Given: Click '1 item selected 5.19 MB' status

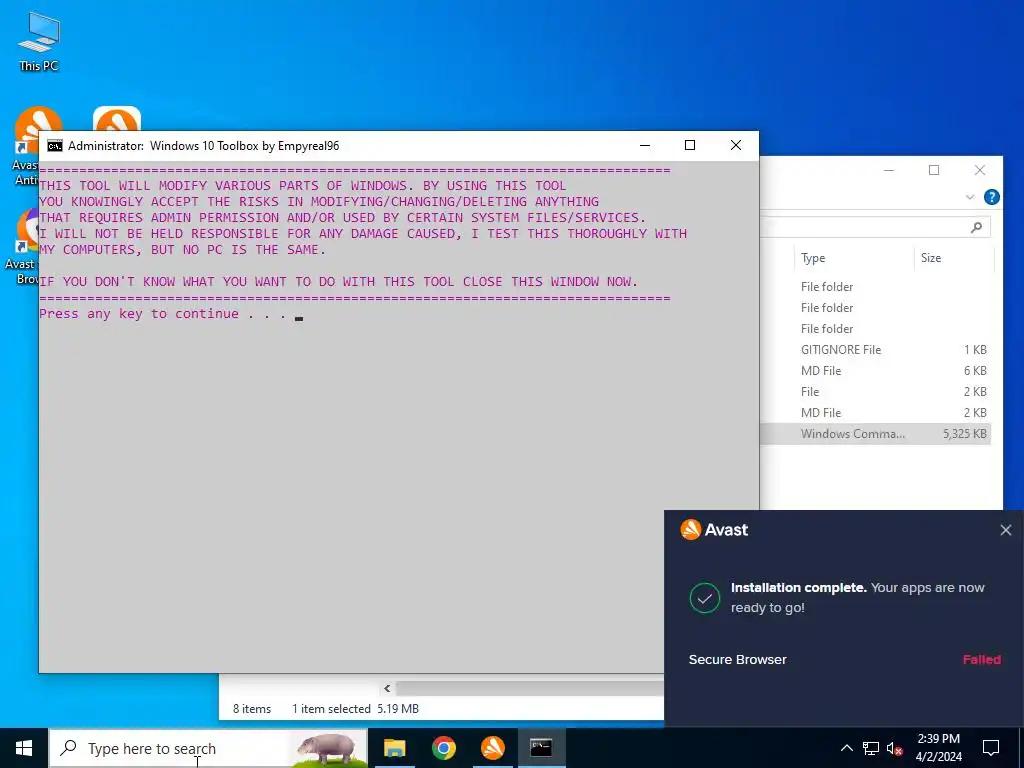Looking at the screenshot, I should click(355, 709).
